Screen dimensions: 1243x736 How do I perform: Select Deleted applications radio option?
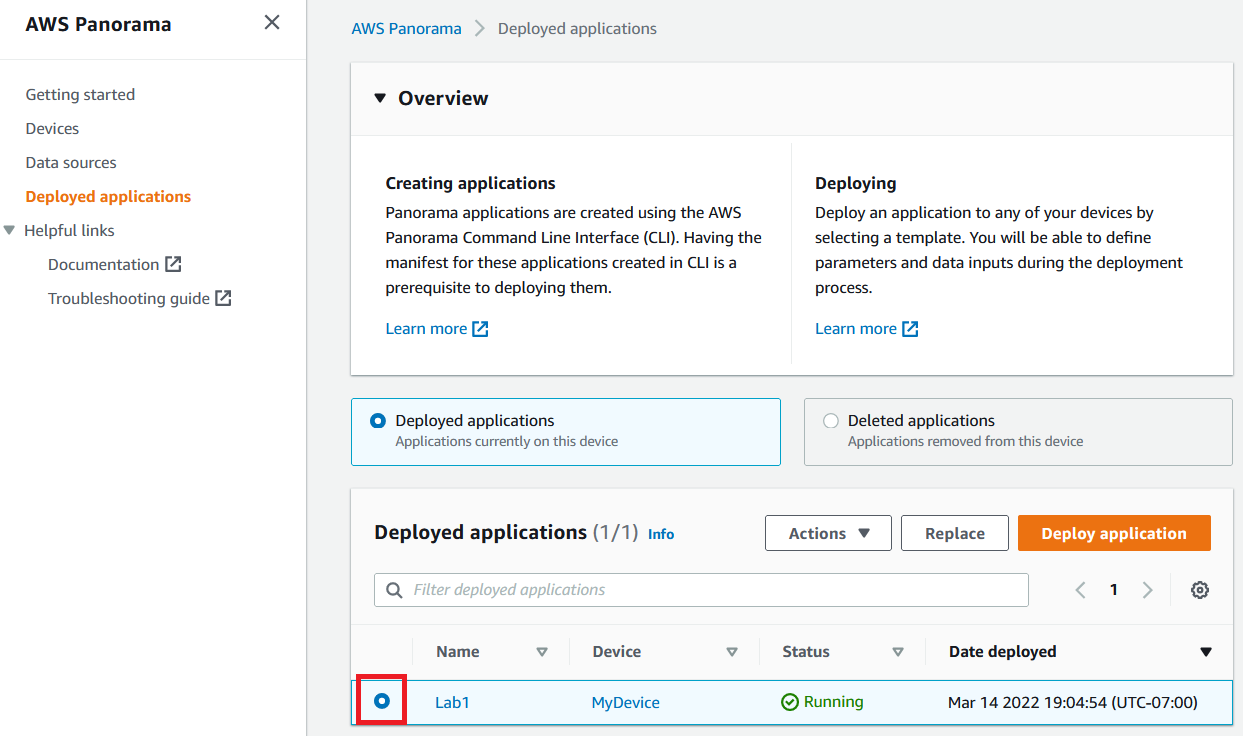pyautogui.click(x=831, y=421)
